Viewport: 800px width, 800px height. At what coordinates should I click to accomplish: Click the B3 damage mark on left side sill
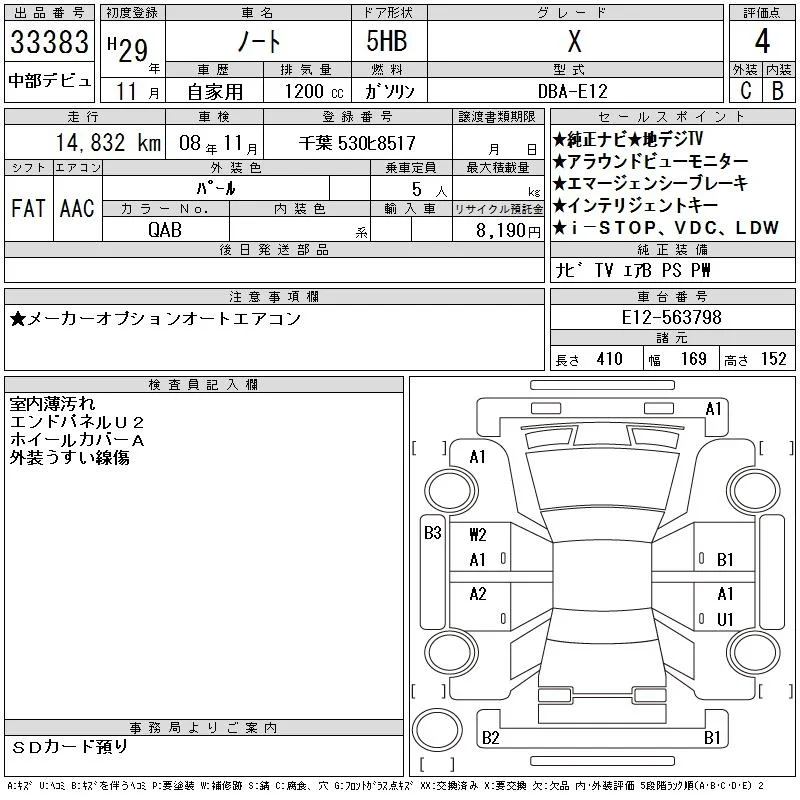tap(433, 533)
